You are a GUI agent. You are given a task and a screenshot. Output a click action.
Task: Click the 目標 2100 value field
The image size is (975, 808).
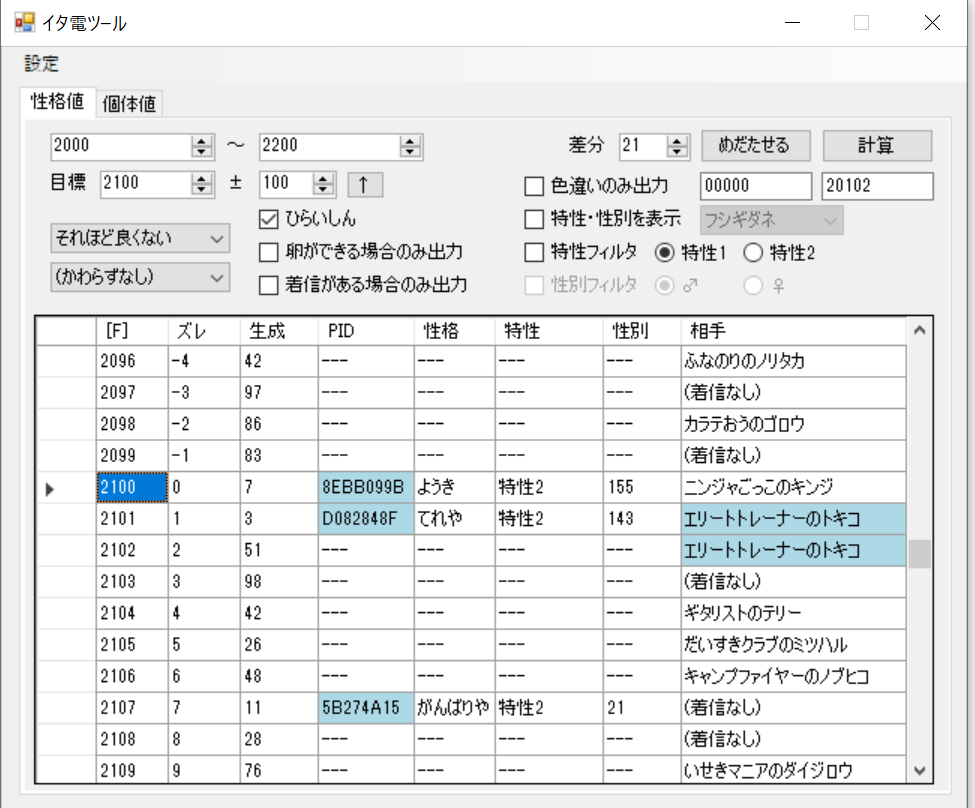[x=146, y=184]
